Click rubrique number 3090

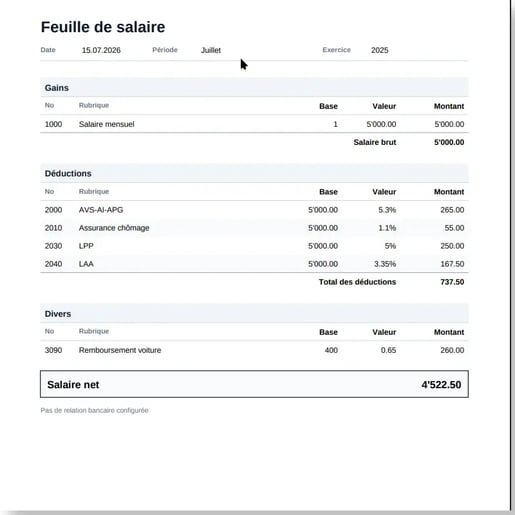53,350
